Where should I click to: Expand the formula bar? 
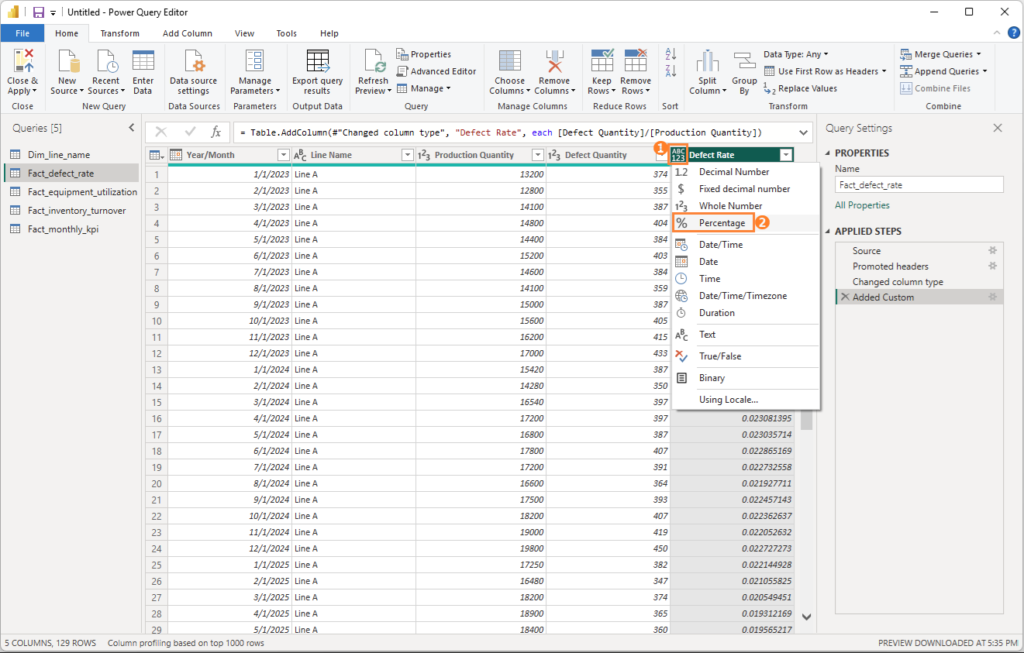pos(803,133)
